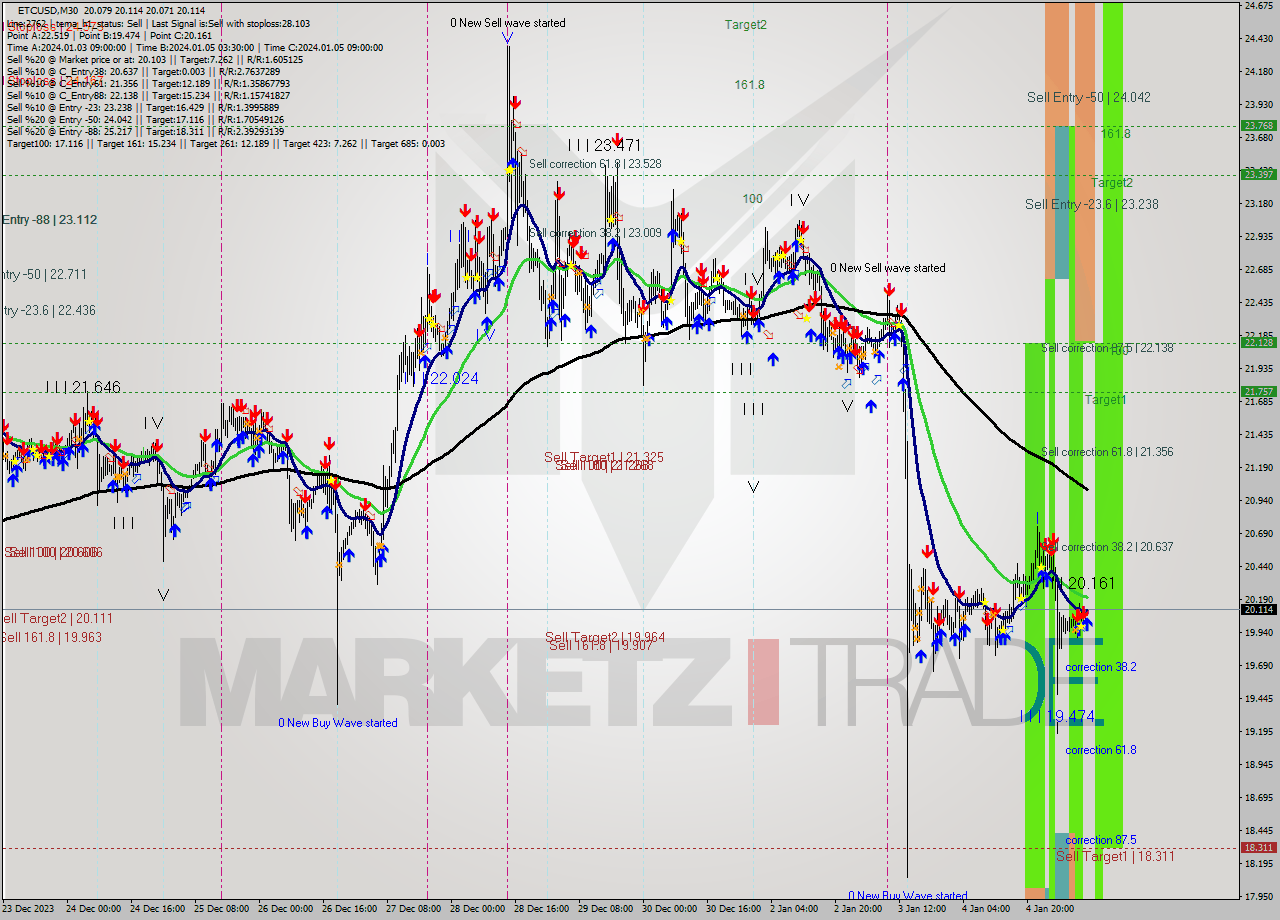The width and height of the screenshot is (1280, 920).
Task: Click the 'Sell Entry -23.6 | 23.238' label
Action: click(x=1091, y=204)
